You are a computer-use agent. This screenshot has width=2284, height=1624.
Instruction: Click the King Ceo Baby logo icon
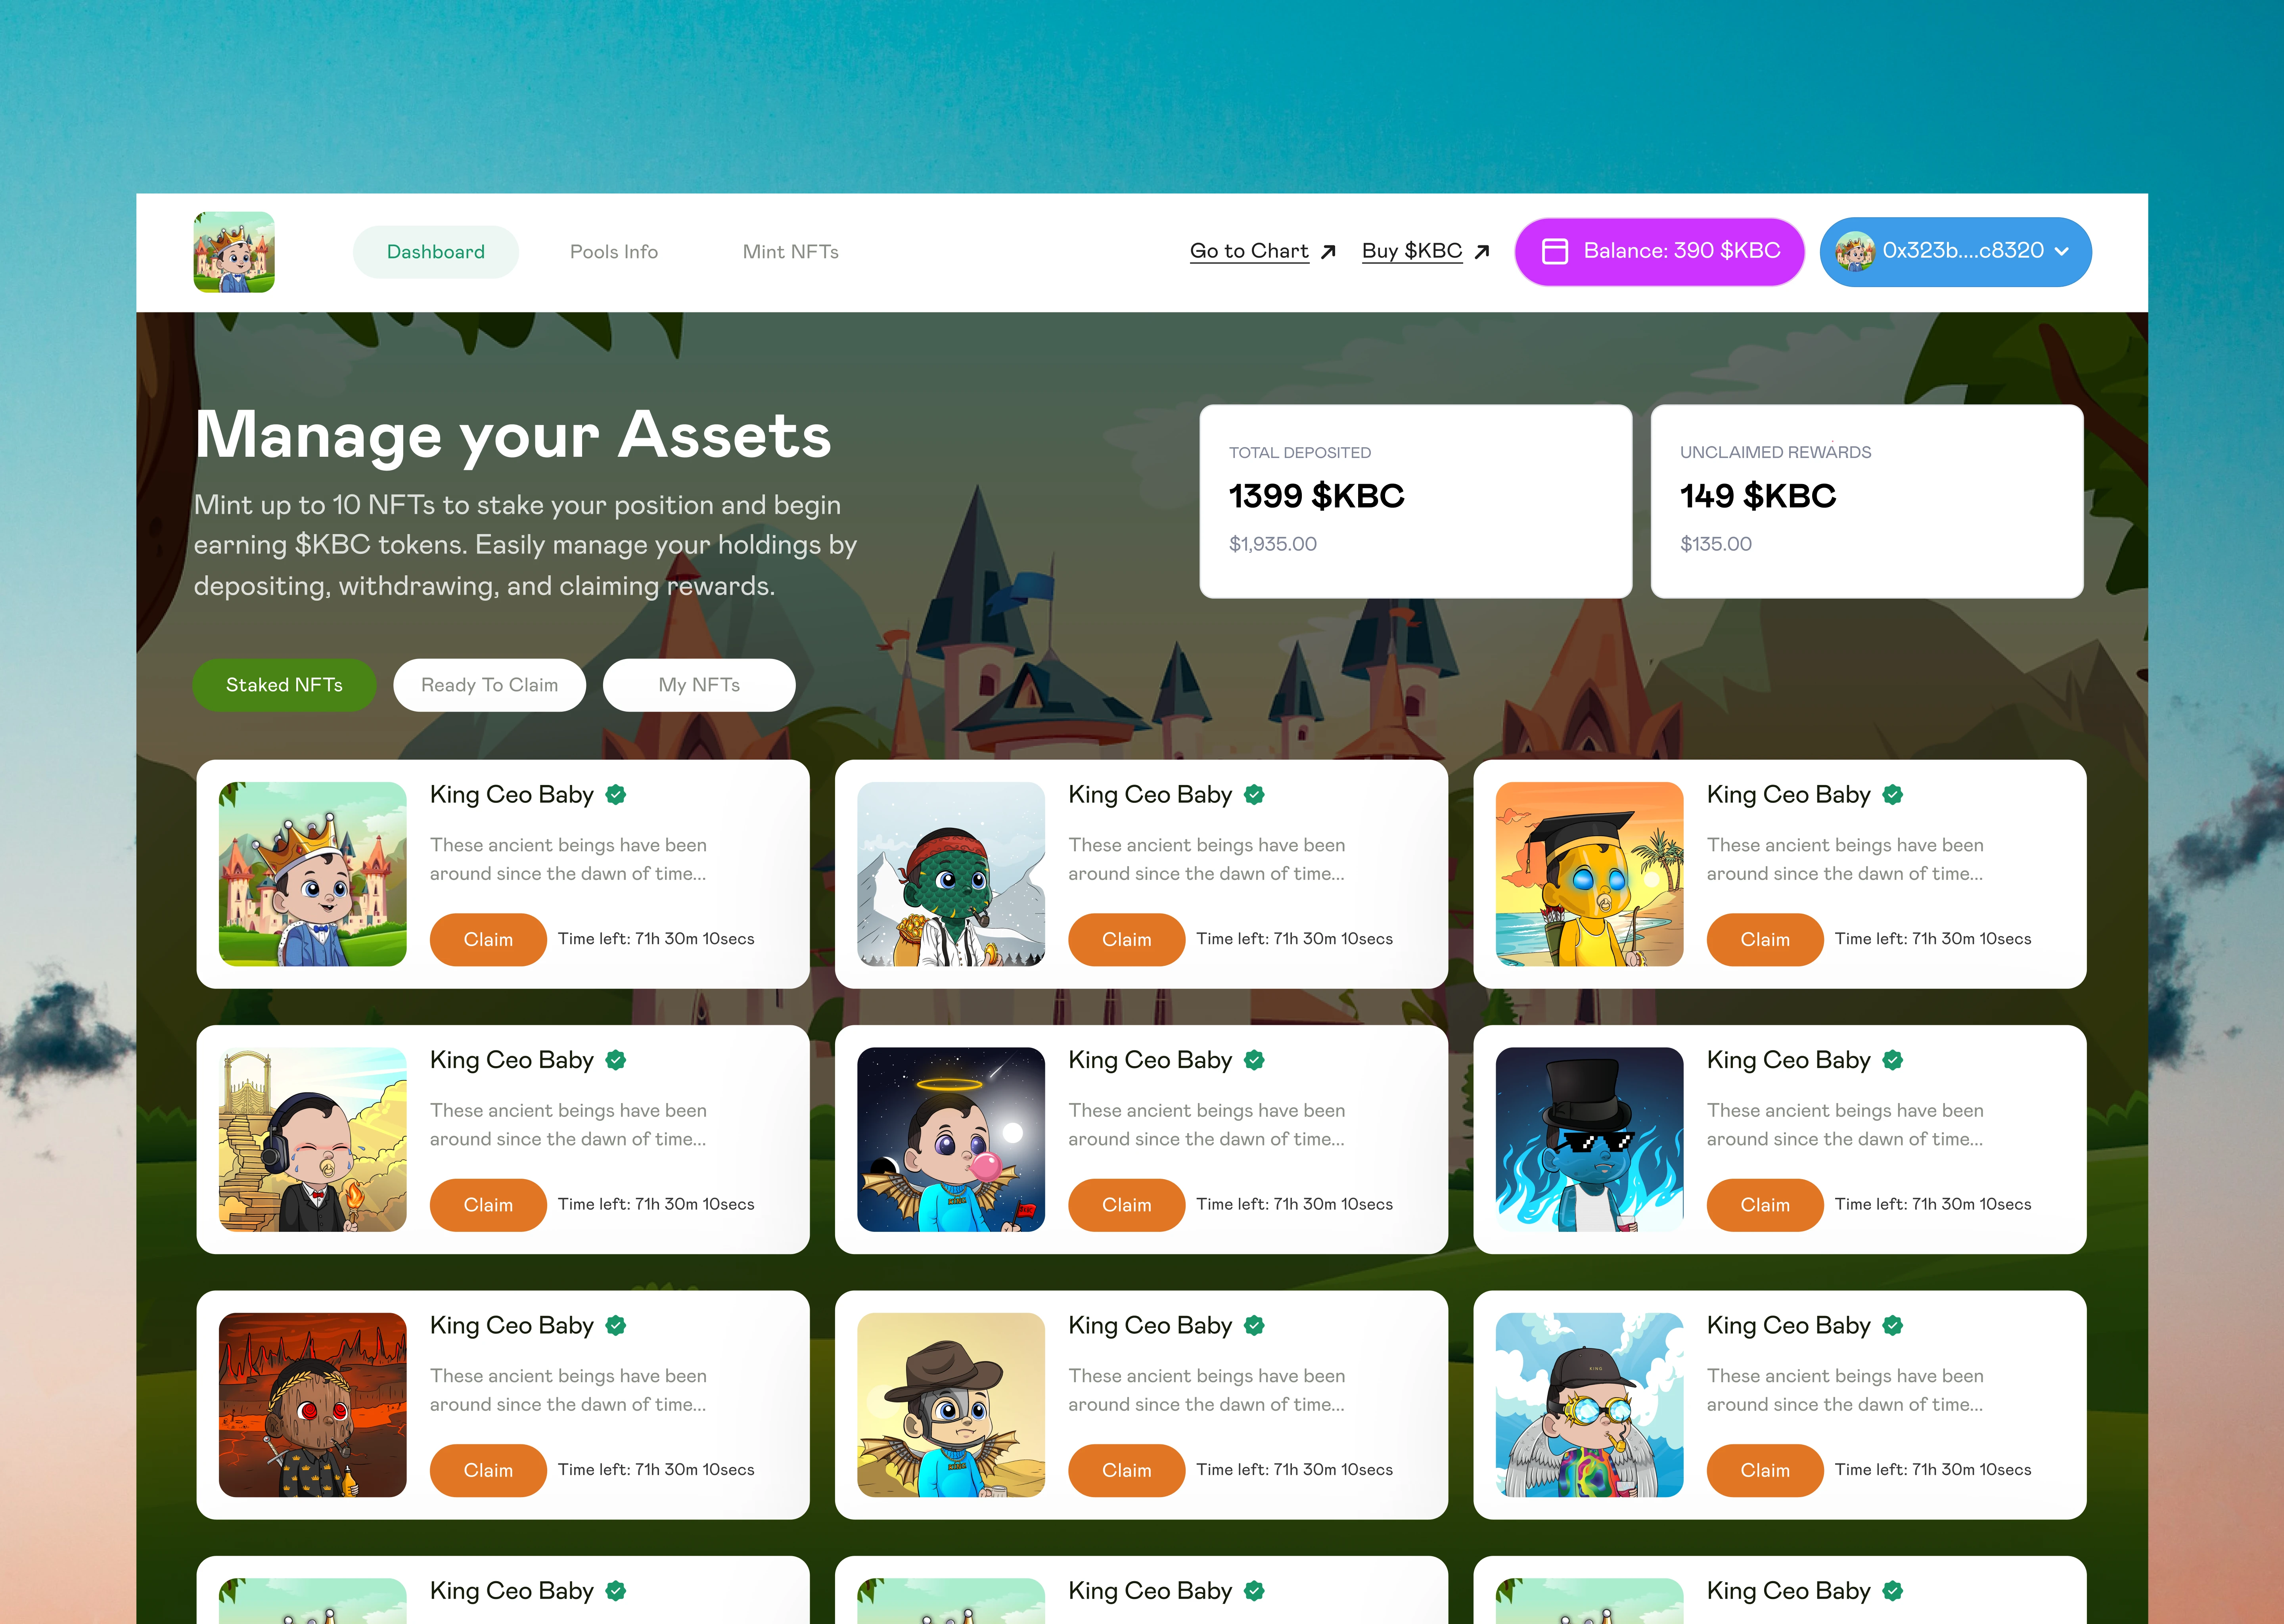click(x=234, y=252)
